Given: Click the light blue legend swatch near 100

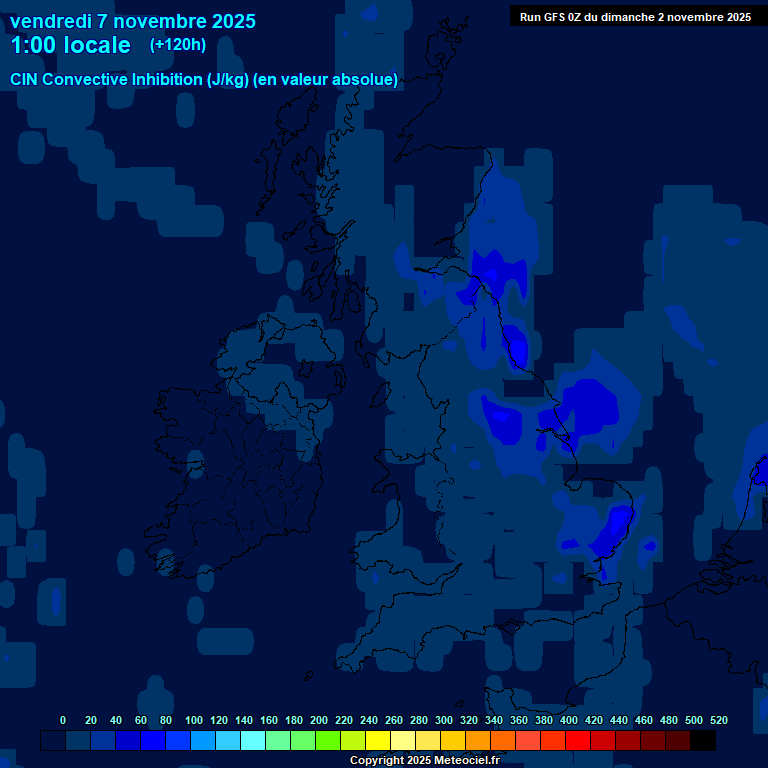Looking at the screenshot, I should point(203,741).
